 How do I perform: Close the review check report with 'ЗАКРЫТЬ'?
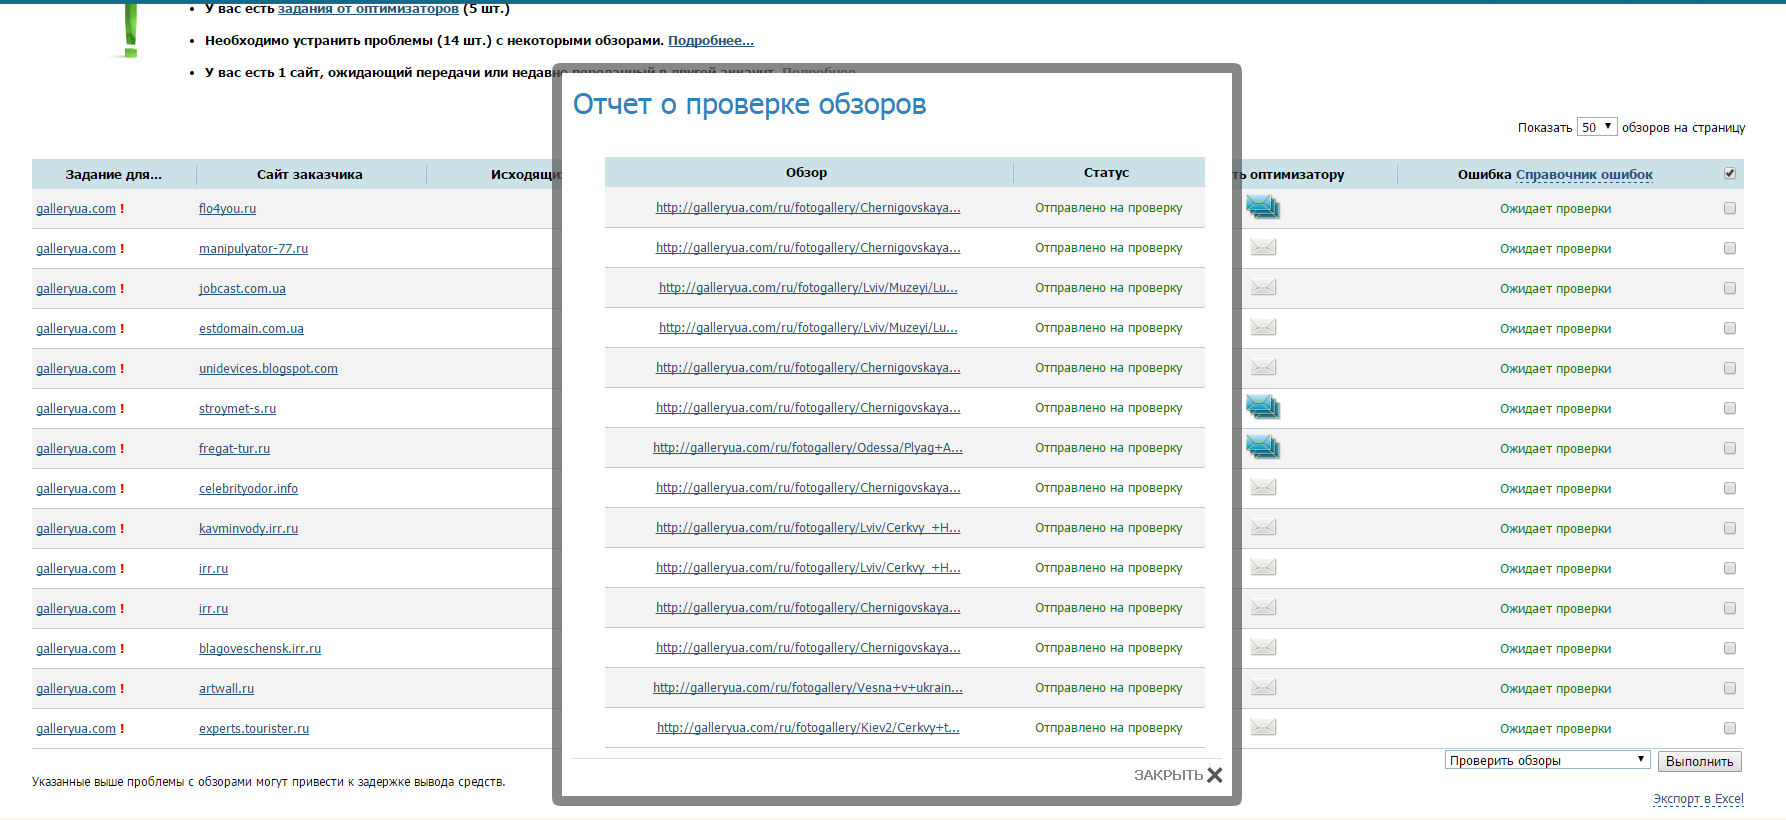click(1178, 775)
